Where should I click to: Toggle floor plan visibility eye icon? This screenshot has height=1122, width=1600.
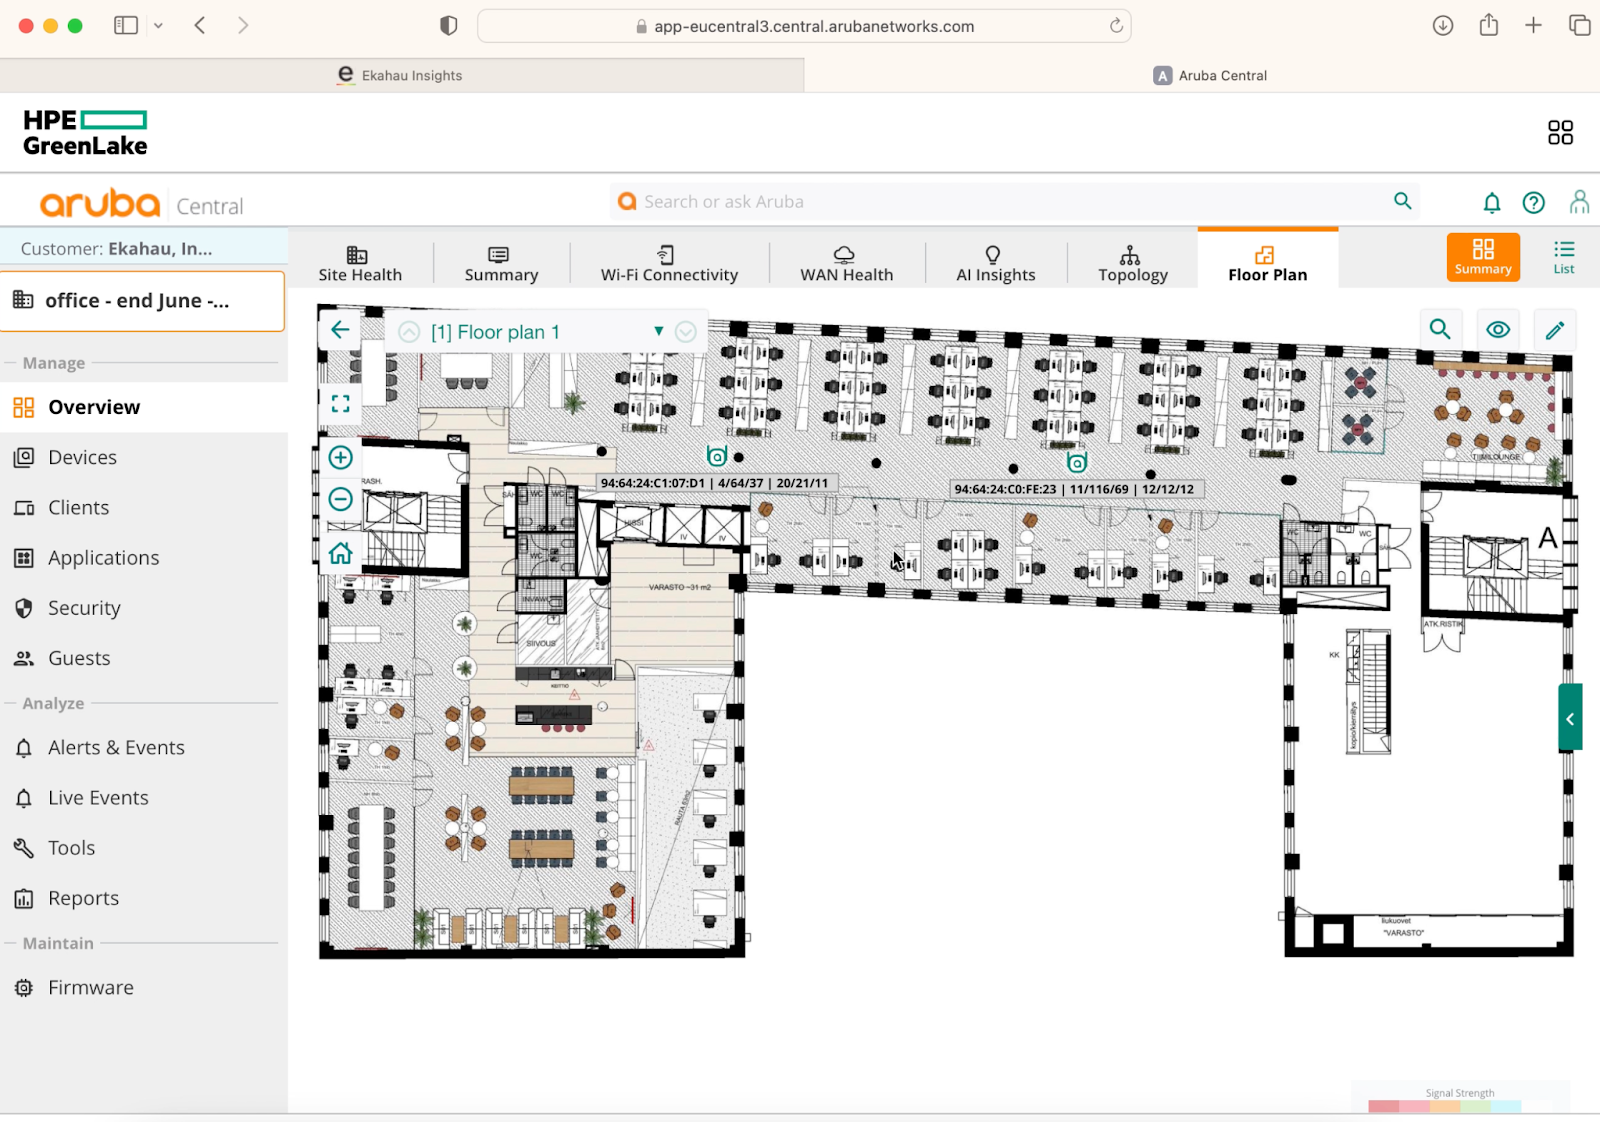1498,330
